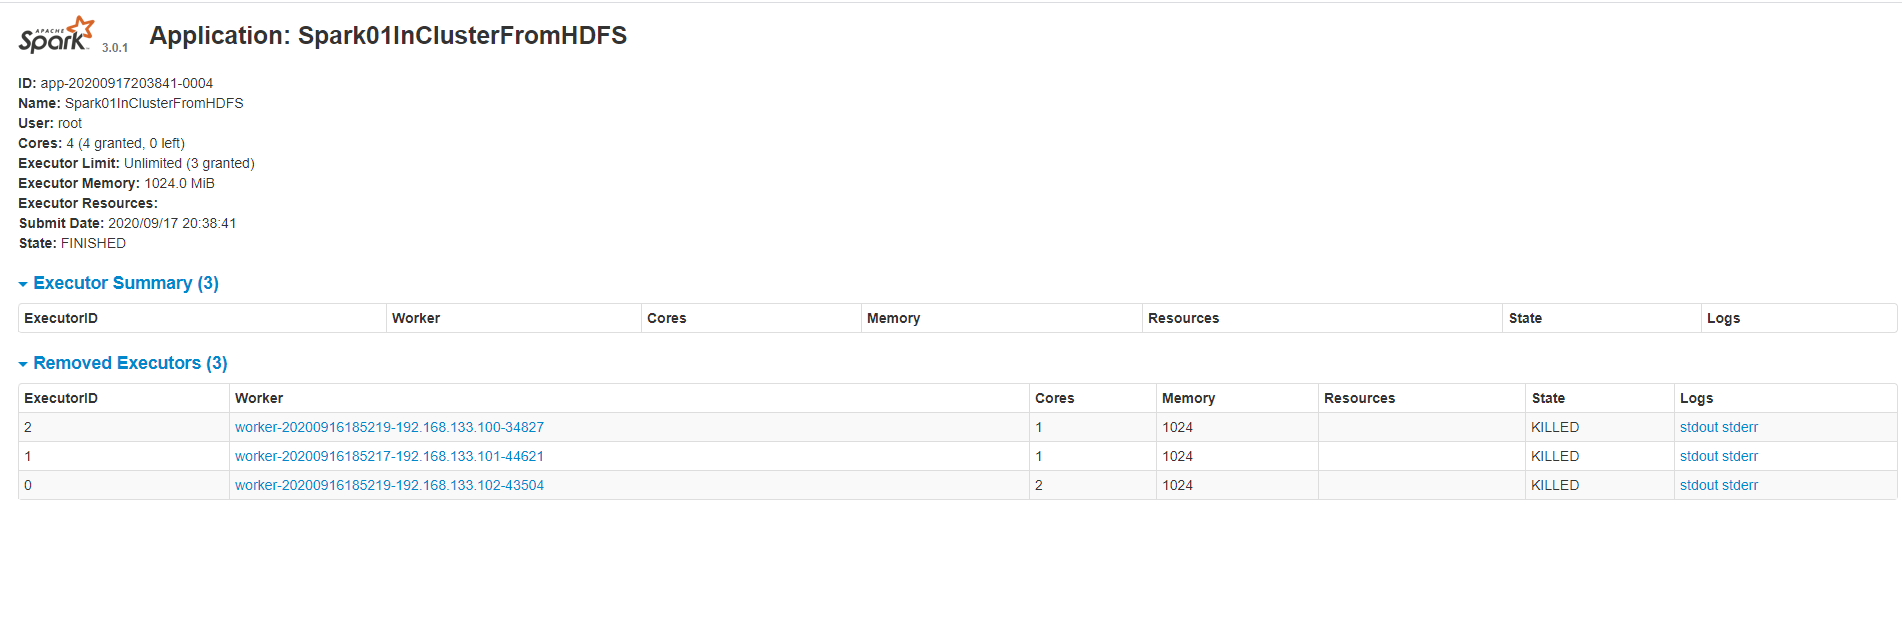Click the Application: Spark01InClusterFromHDFS title
Viewport: 1902px width, 644px height.
[388, 35]
